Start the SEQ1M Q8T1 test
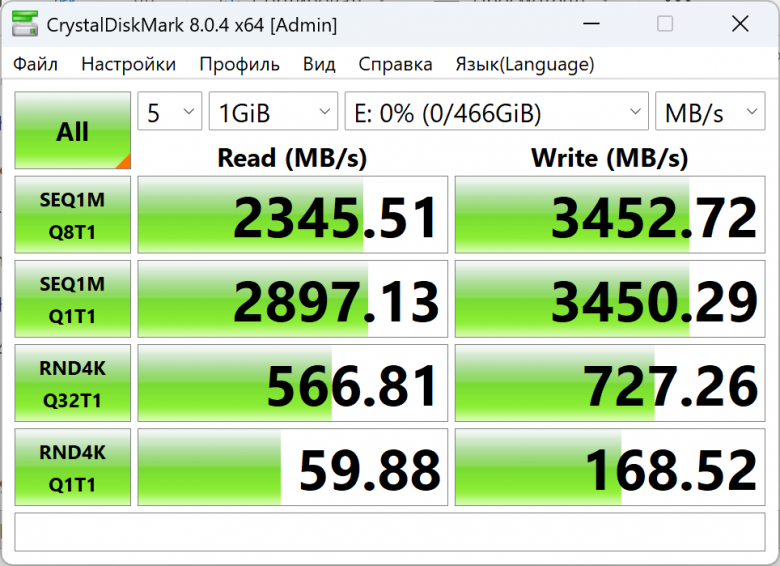Viewport: 780px width, 566px height. click(x=73, y=214)
